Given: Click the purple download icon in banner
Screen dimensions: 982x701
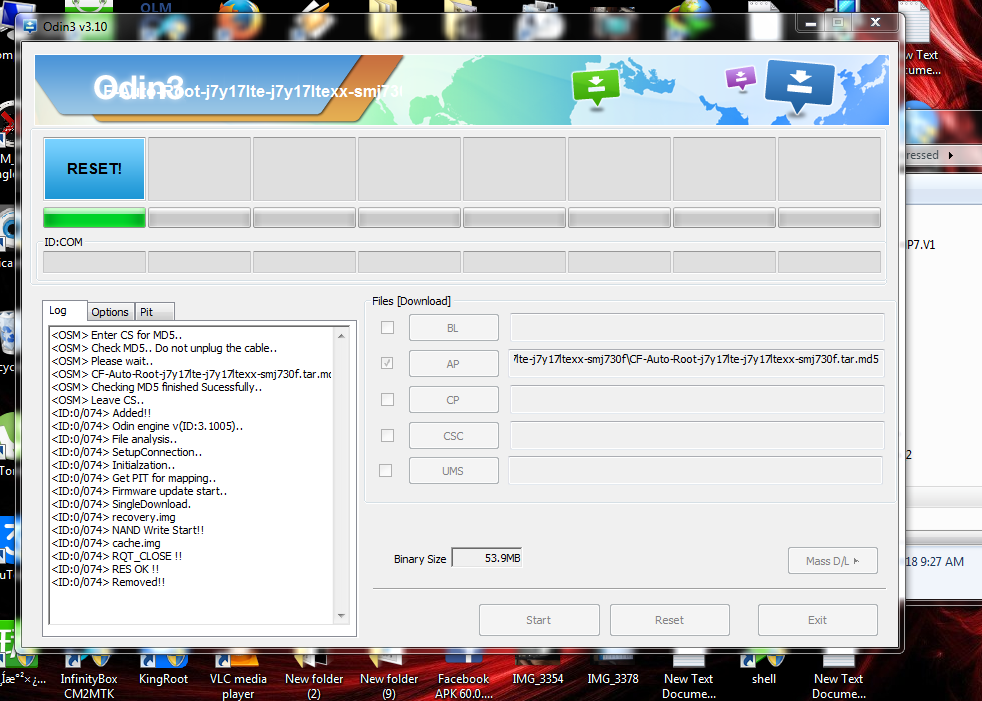Looking at the screenshot, I should (741, 79).
